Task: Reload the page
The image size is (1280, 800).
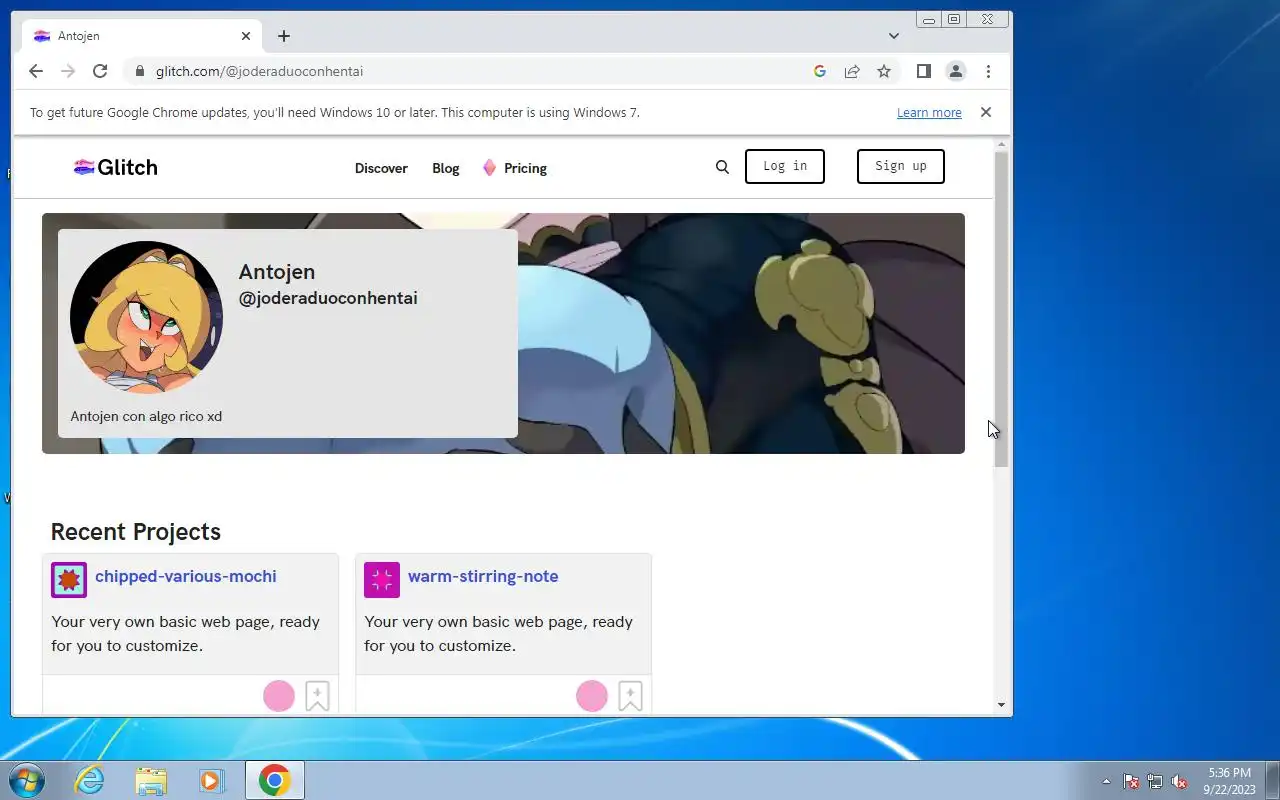Action: point(100,71)
